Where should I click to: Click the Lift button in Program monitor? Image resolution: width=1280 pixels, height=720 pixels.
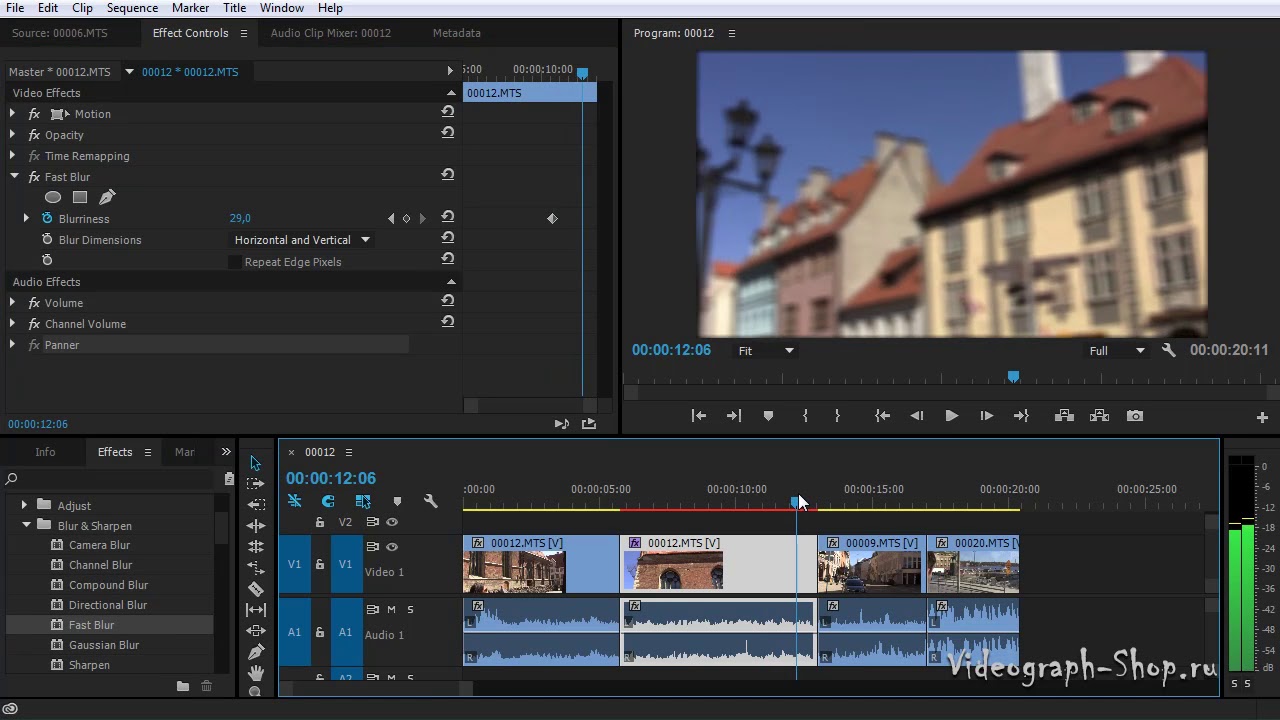click(x=1064, y=416)
